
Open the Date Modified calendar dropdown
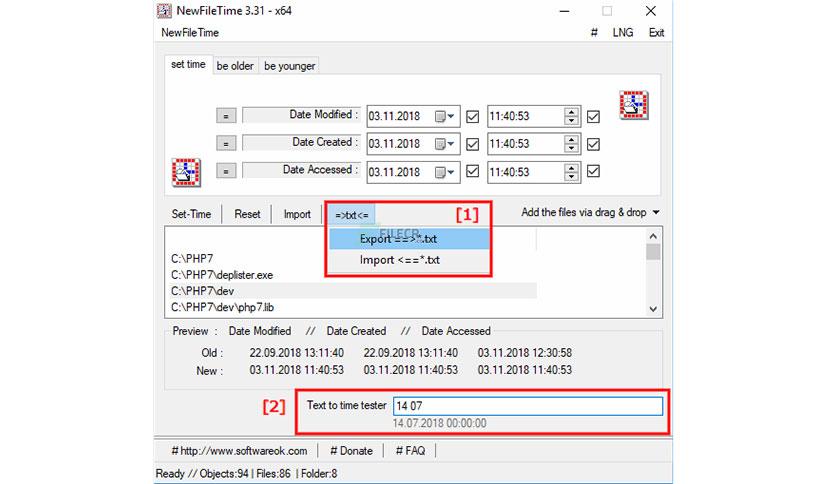coord(445,116)
